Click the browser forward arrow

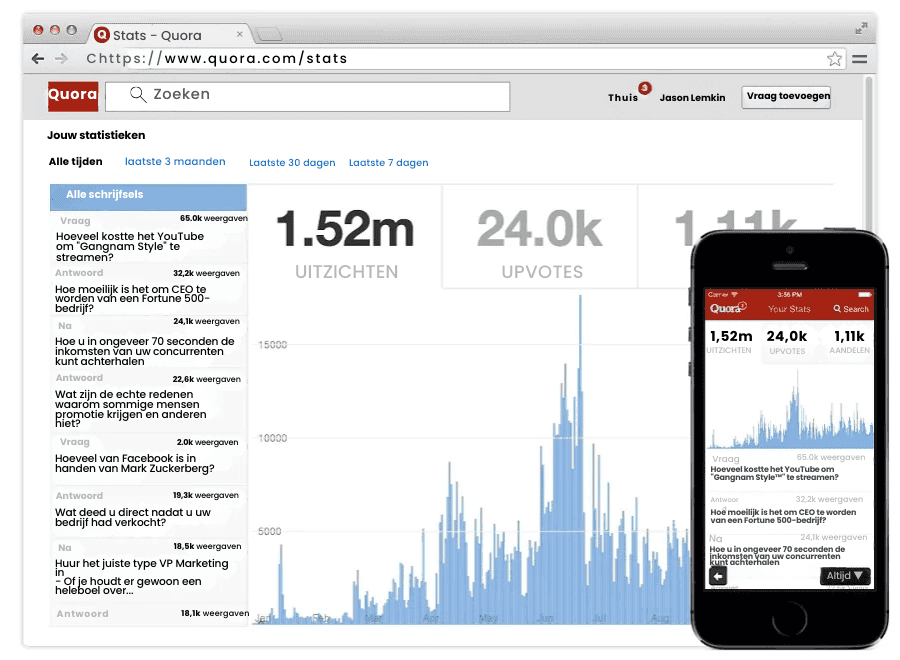click(62, 59)
